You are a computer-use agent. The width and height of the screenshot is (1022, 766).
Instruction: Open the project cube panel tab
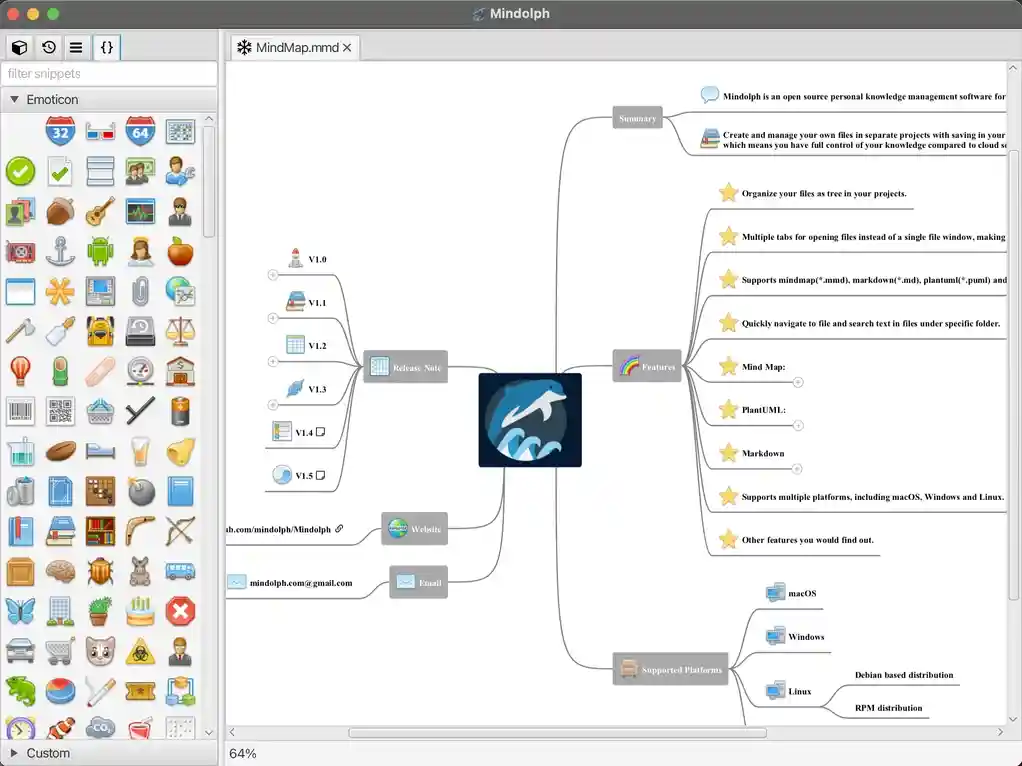coord(19,47)
